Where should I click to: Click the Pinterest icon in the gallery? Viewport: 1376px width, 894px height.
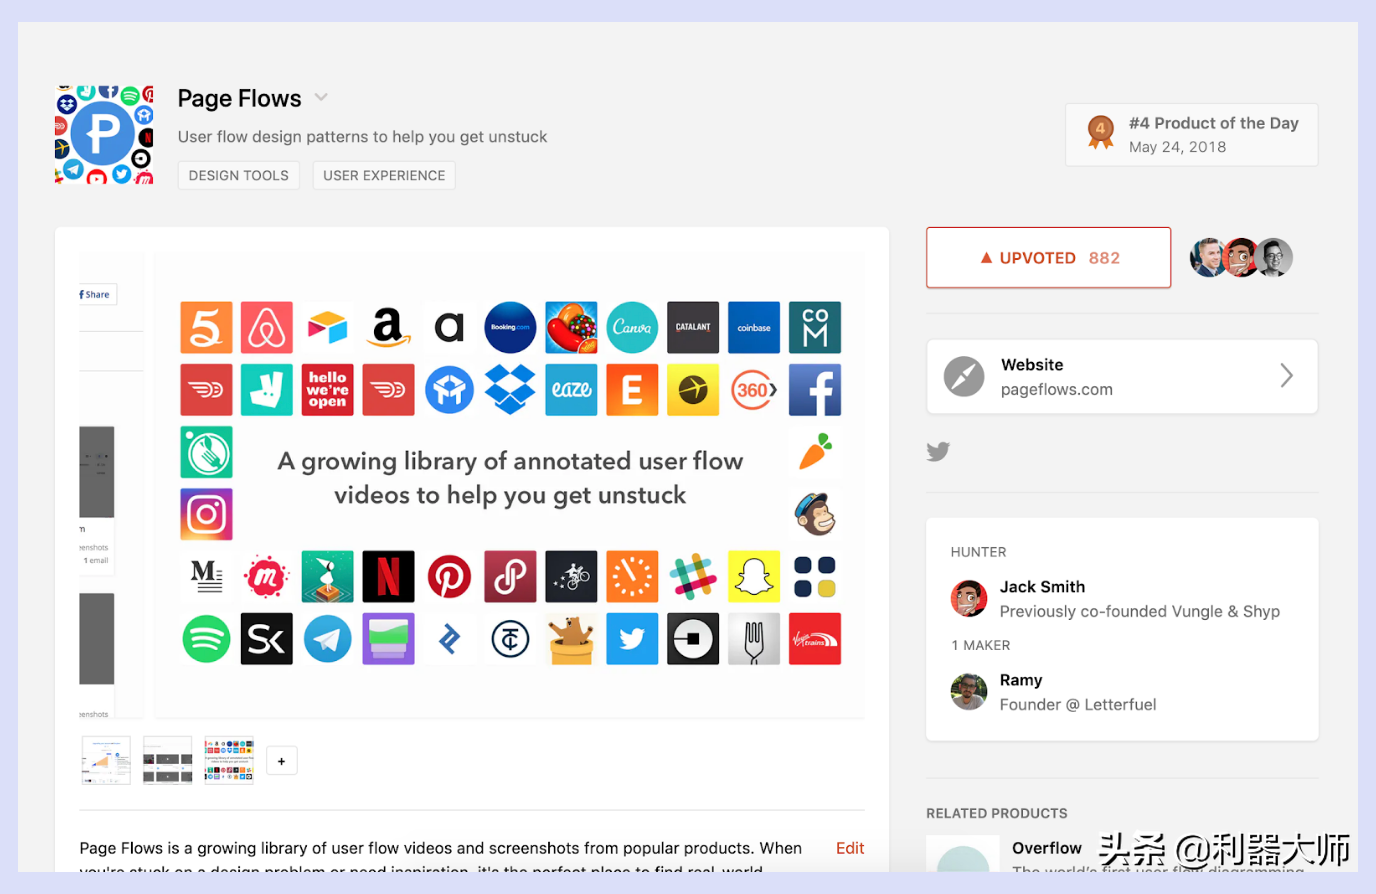coord(449,577)
